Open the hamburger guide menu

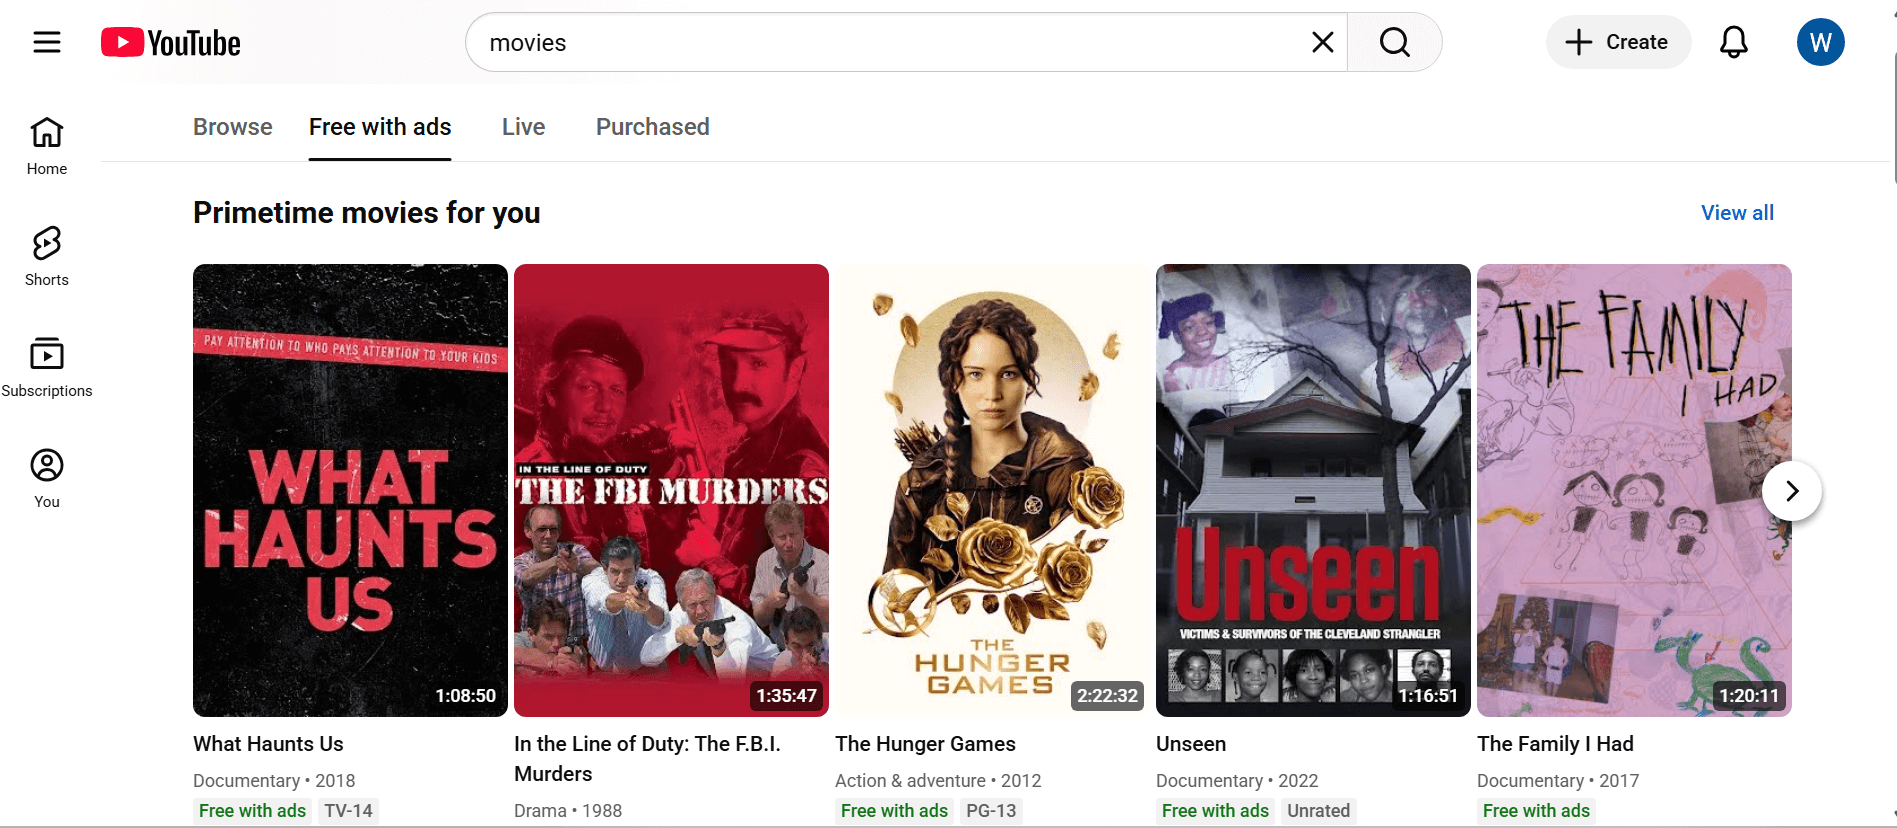pyautogui.click(x=47, y=42)
